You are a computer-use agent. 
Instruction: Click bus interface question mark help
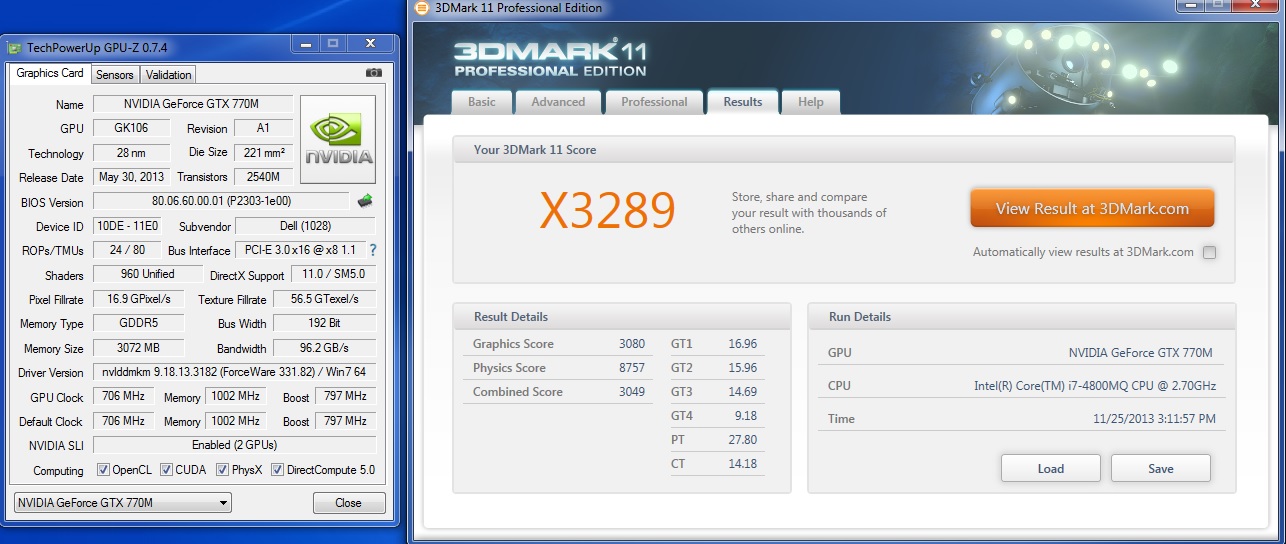point(373,250)
